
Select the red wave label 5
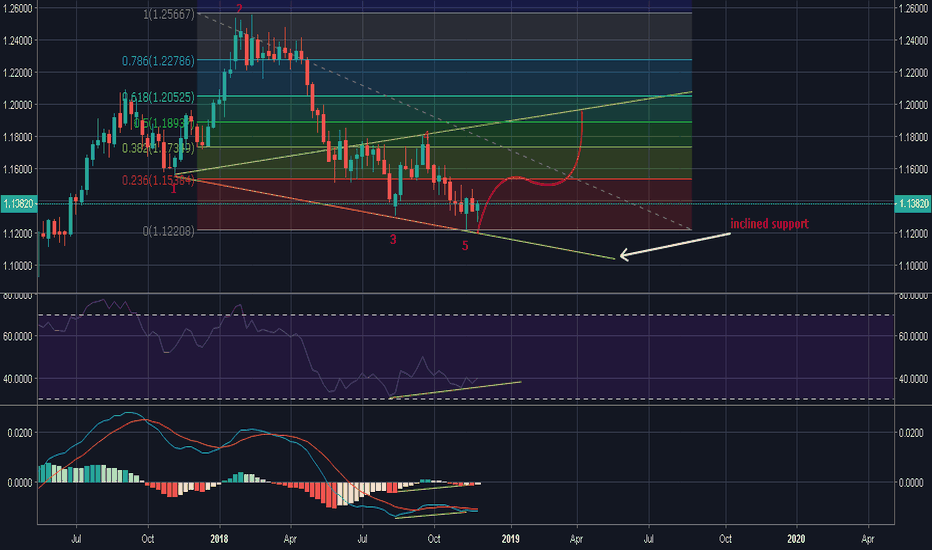pyautogui.click(x=465, y=246)
